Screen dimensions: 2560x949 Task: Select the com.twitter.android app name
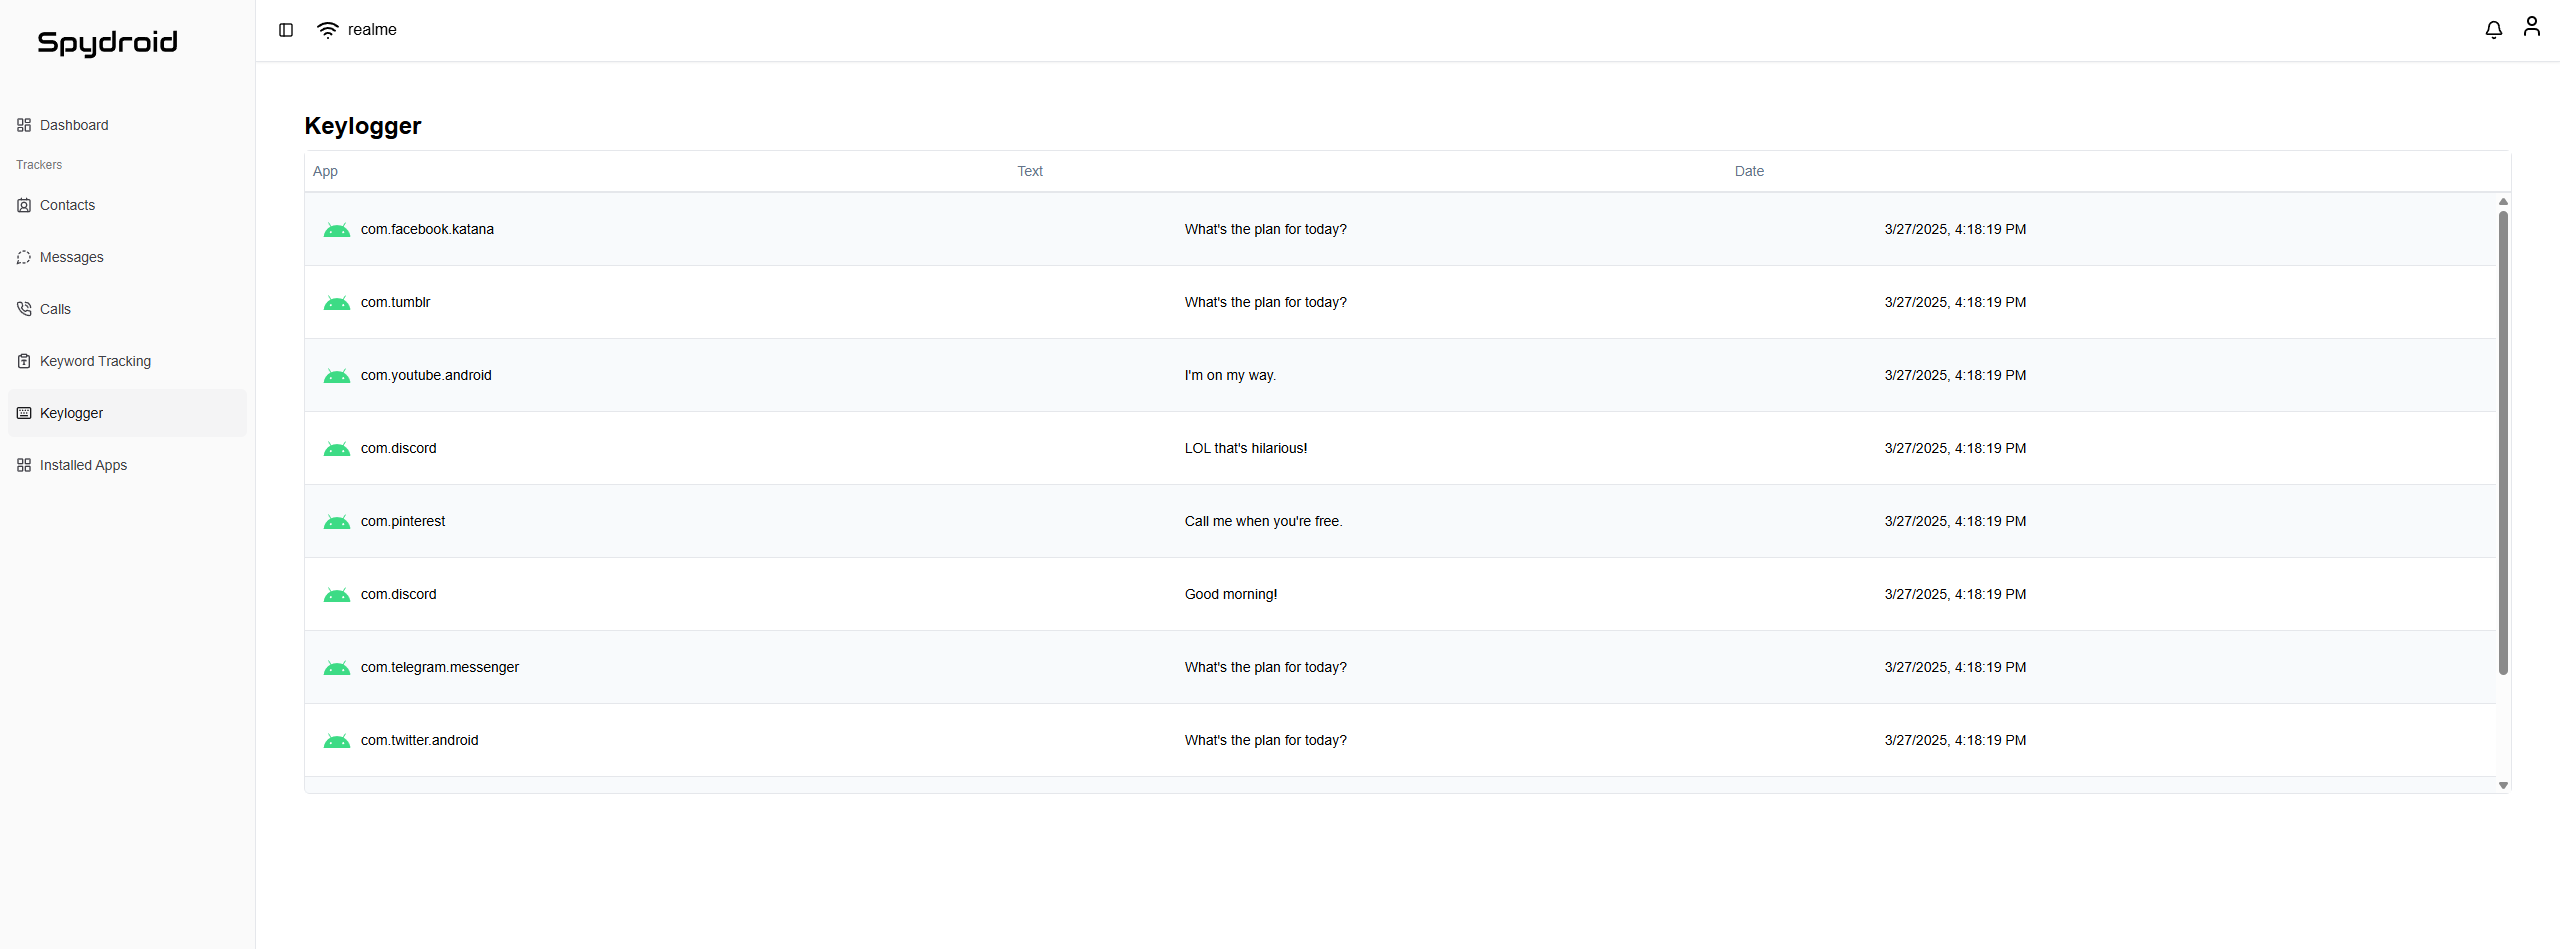420,740
